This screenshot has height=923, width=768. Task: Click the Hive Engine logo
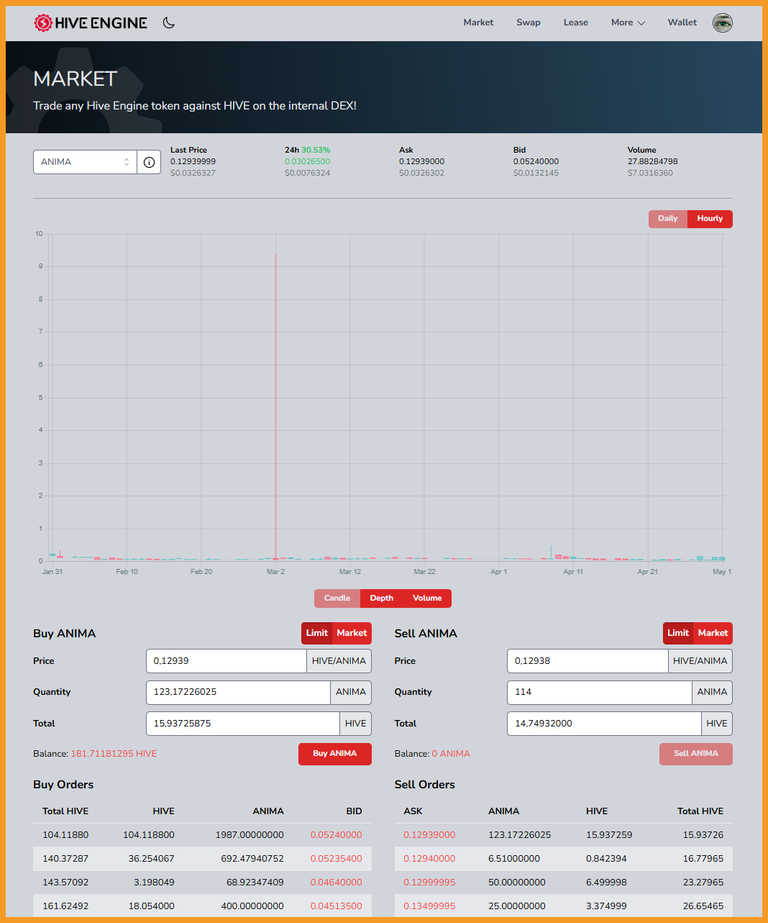[91, 23]
